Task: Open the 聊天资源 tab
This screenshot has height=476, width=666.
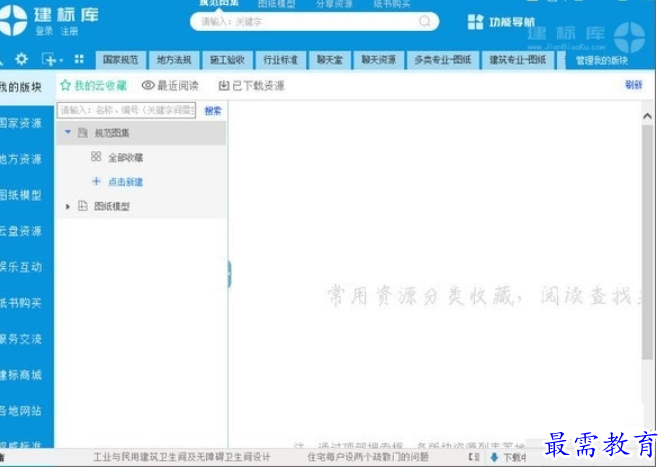Action: 378,60
